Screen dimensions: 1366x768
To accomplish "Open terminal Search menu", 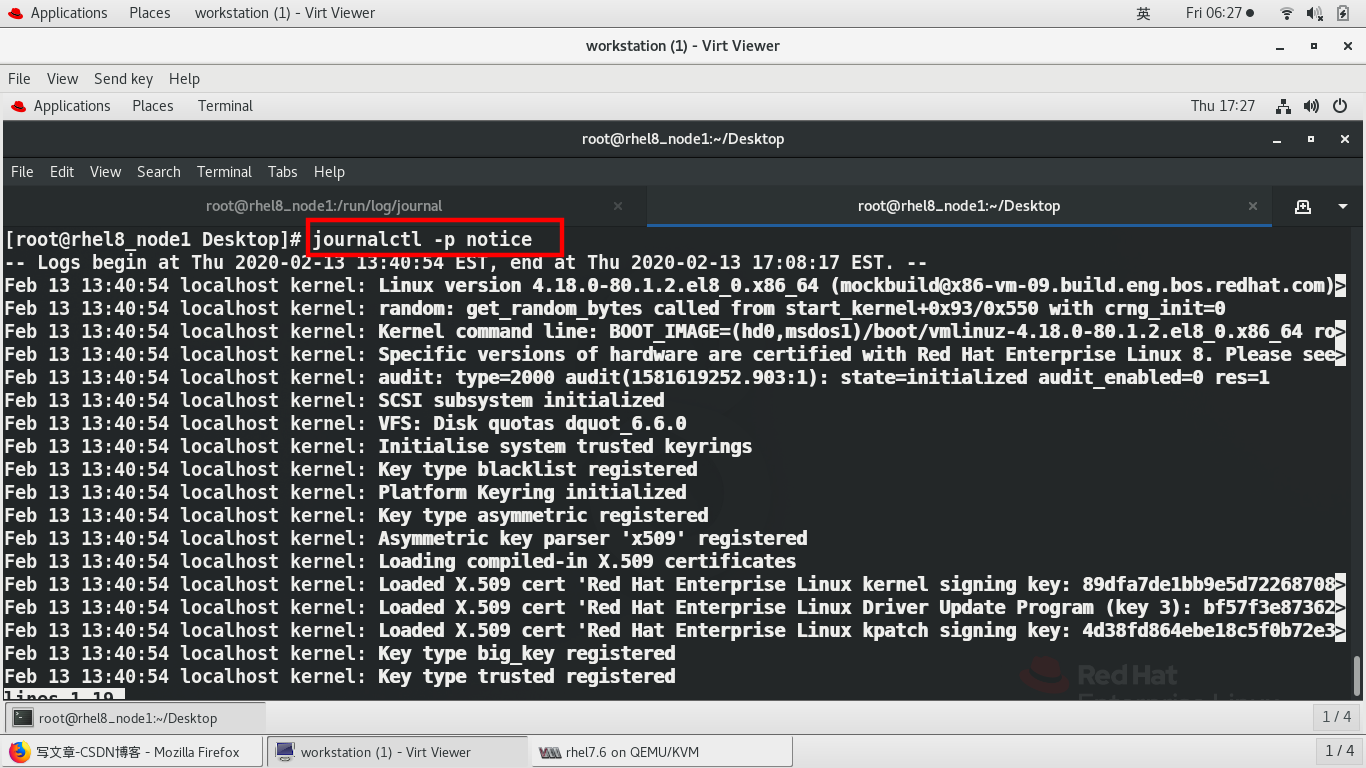I will (x=159, y=172).
